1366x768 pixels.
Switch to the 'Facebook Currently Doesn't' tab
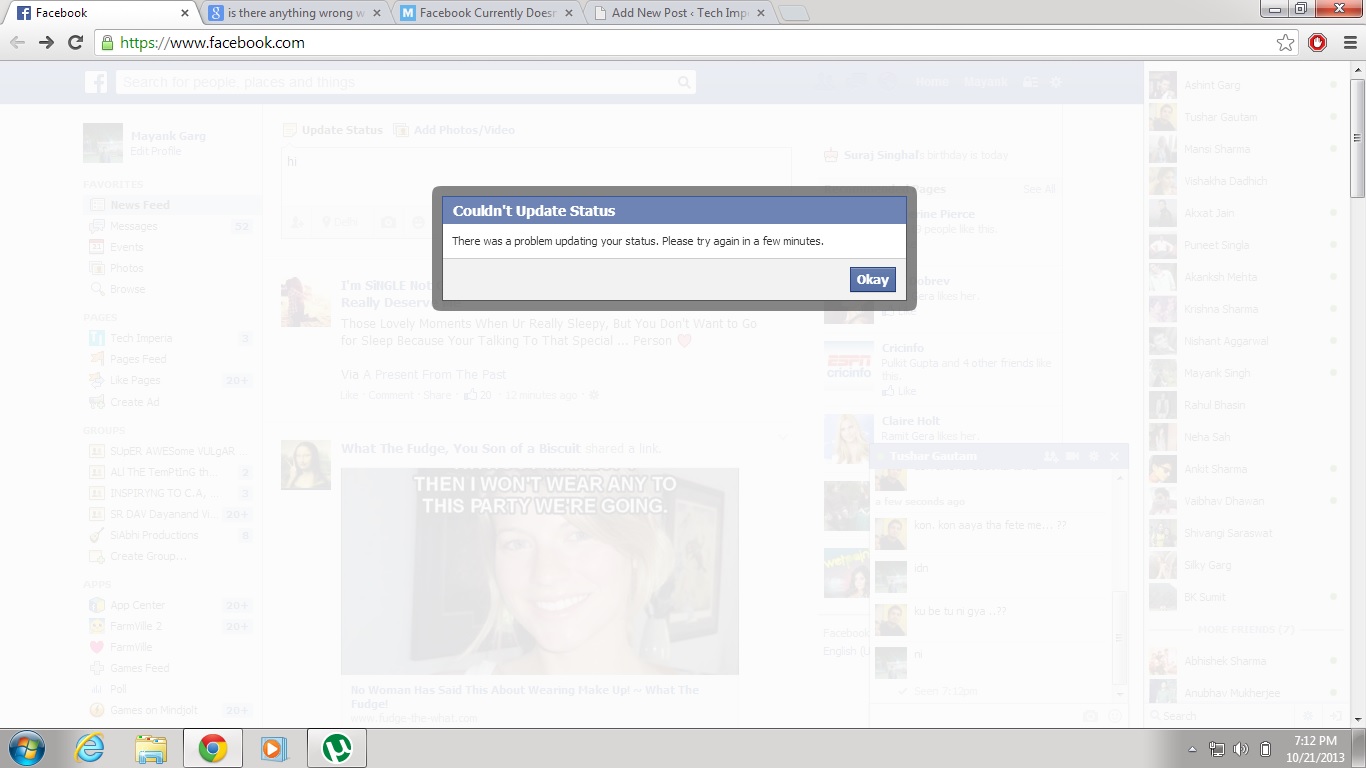tap(485, 13)
